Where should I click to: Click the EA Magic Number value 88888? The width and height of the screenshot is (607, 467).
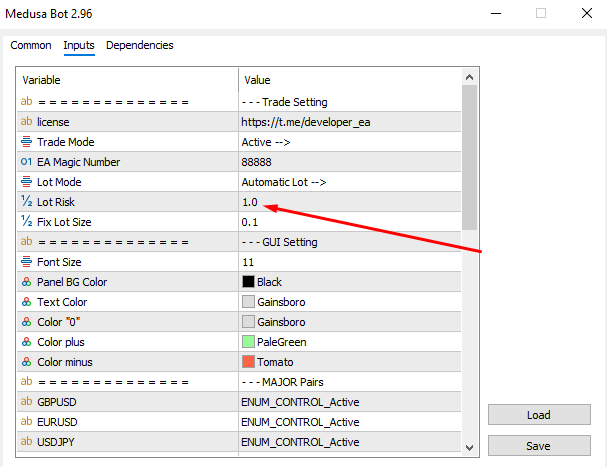tap(256, 162)
